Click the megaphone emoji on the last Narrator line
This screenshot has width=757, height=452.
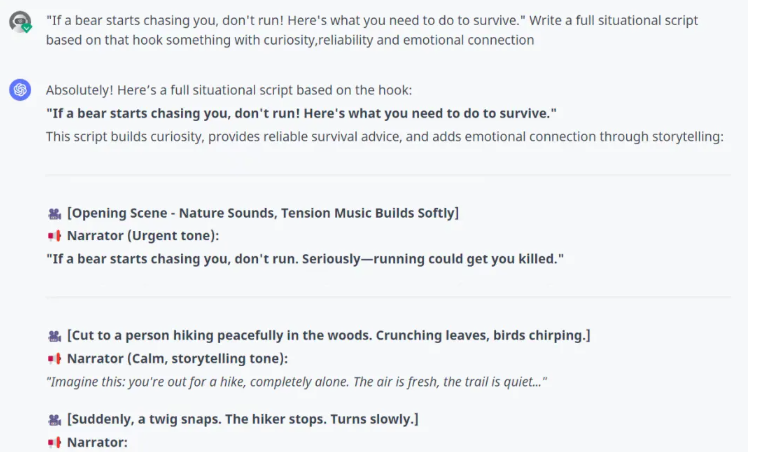(54, 442)
